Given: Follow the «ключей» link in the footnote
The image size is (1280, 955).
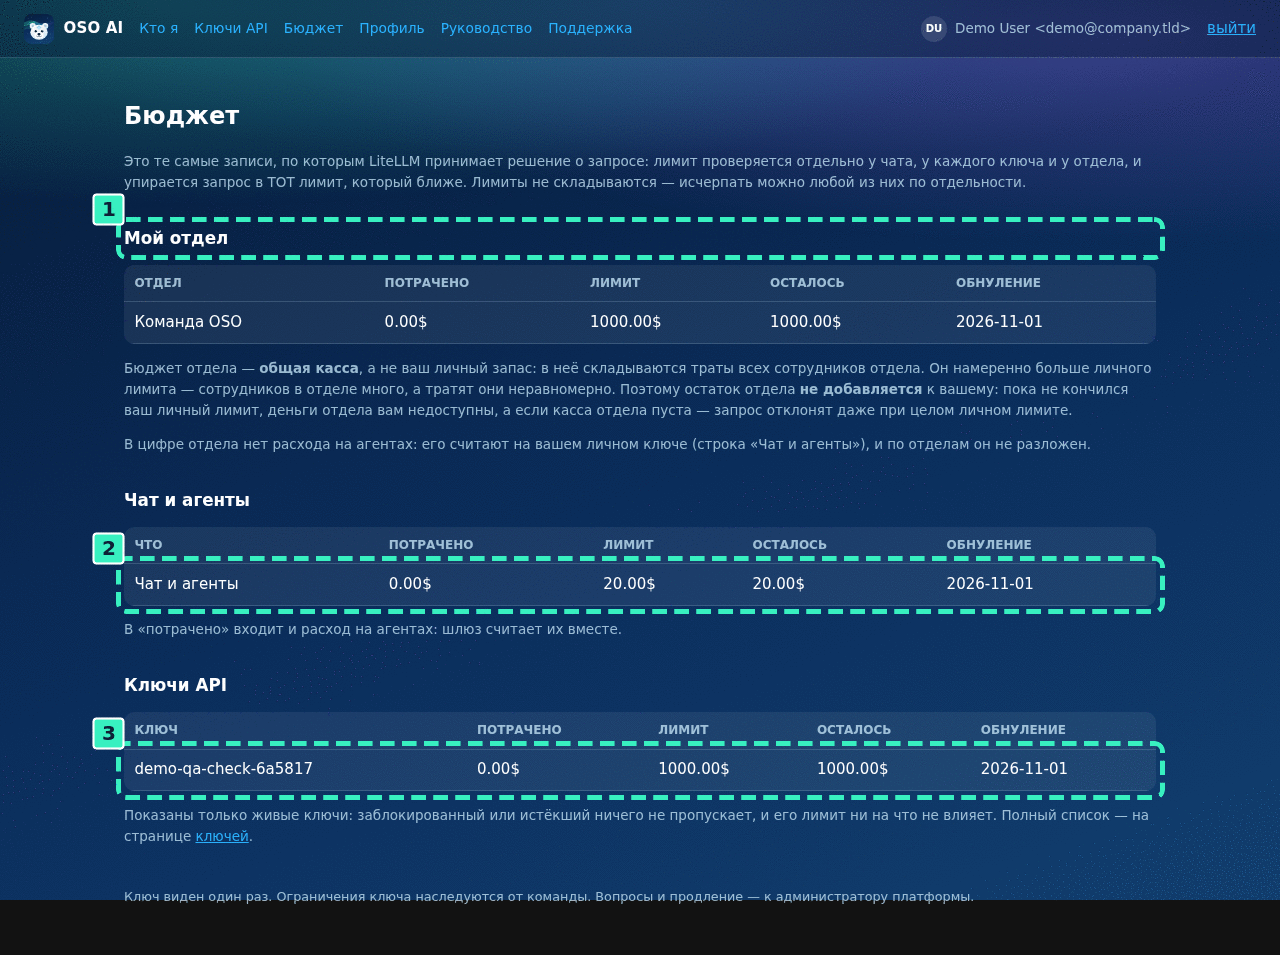Looking at the screenshot, I should click(222, 836).
